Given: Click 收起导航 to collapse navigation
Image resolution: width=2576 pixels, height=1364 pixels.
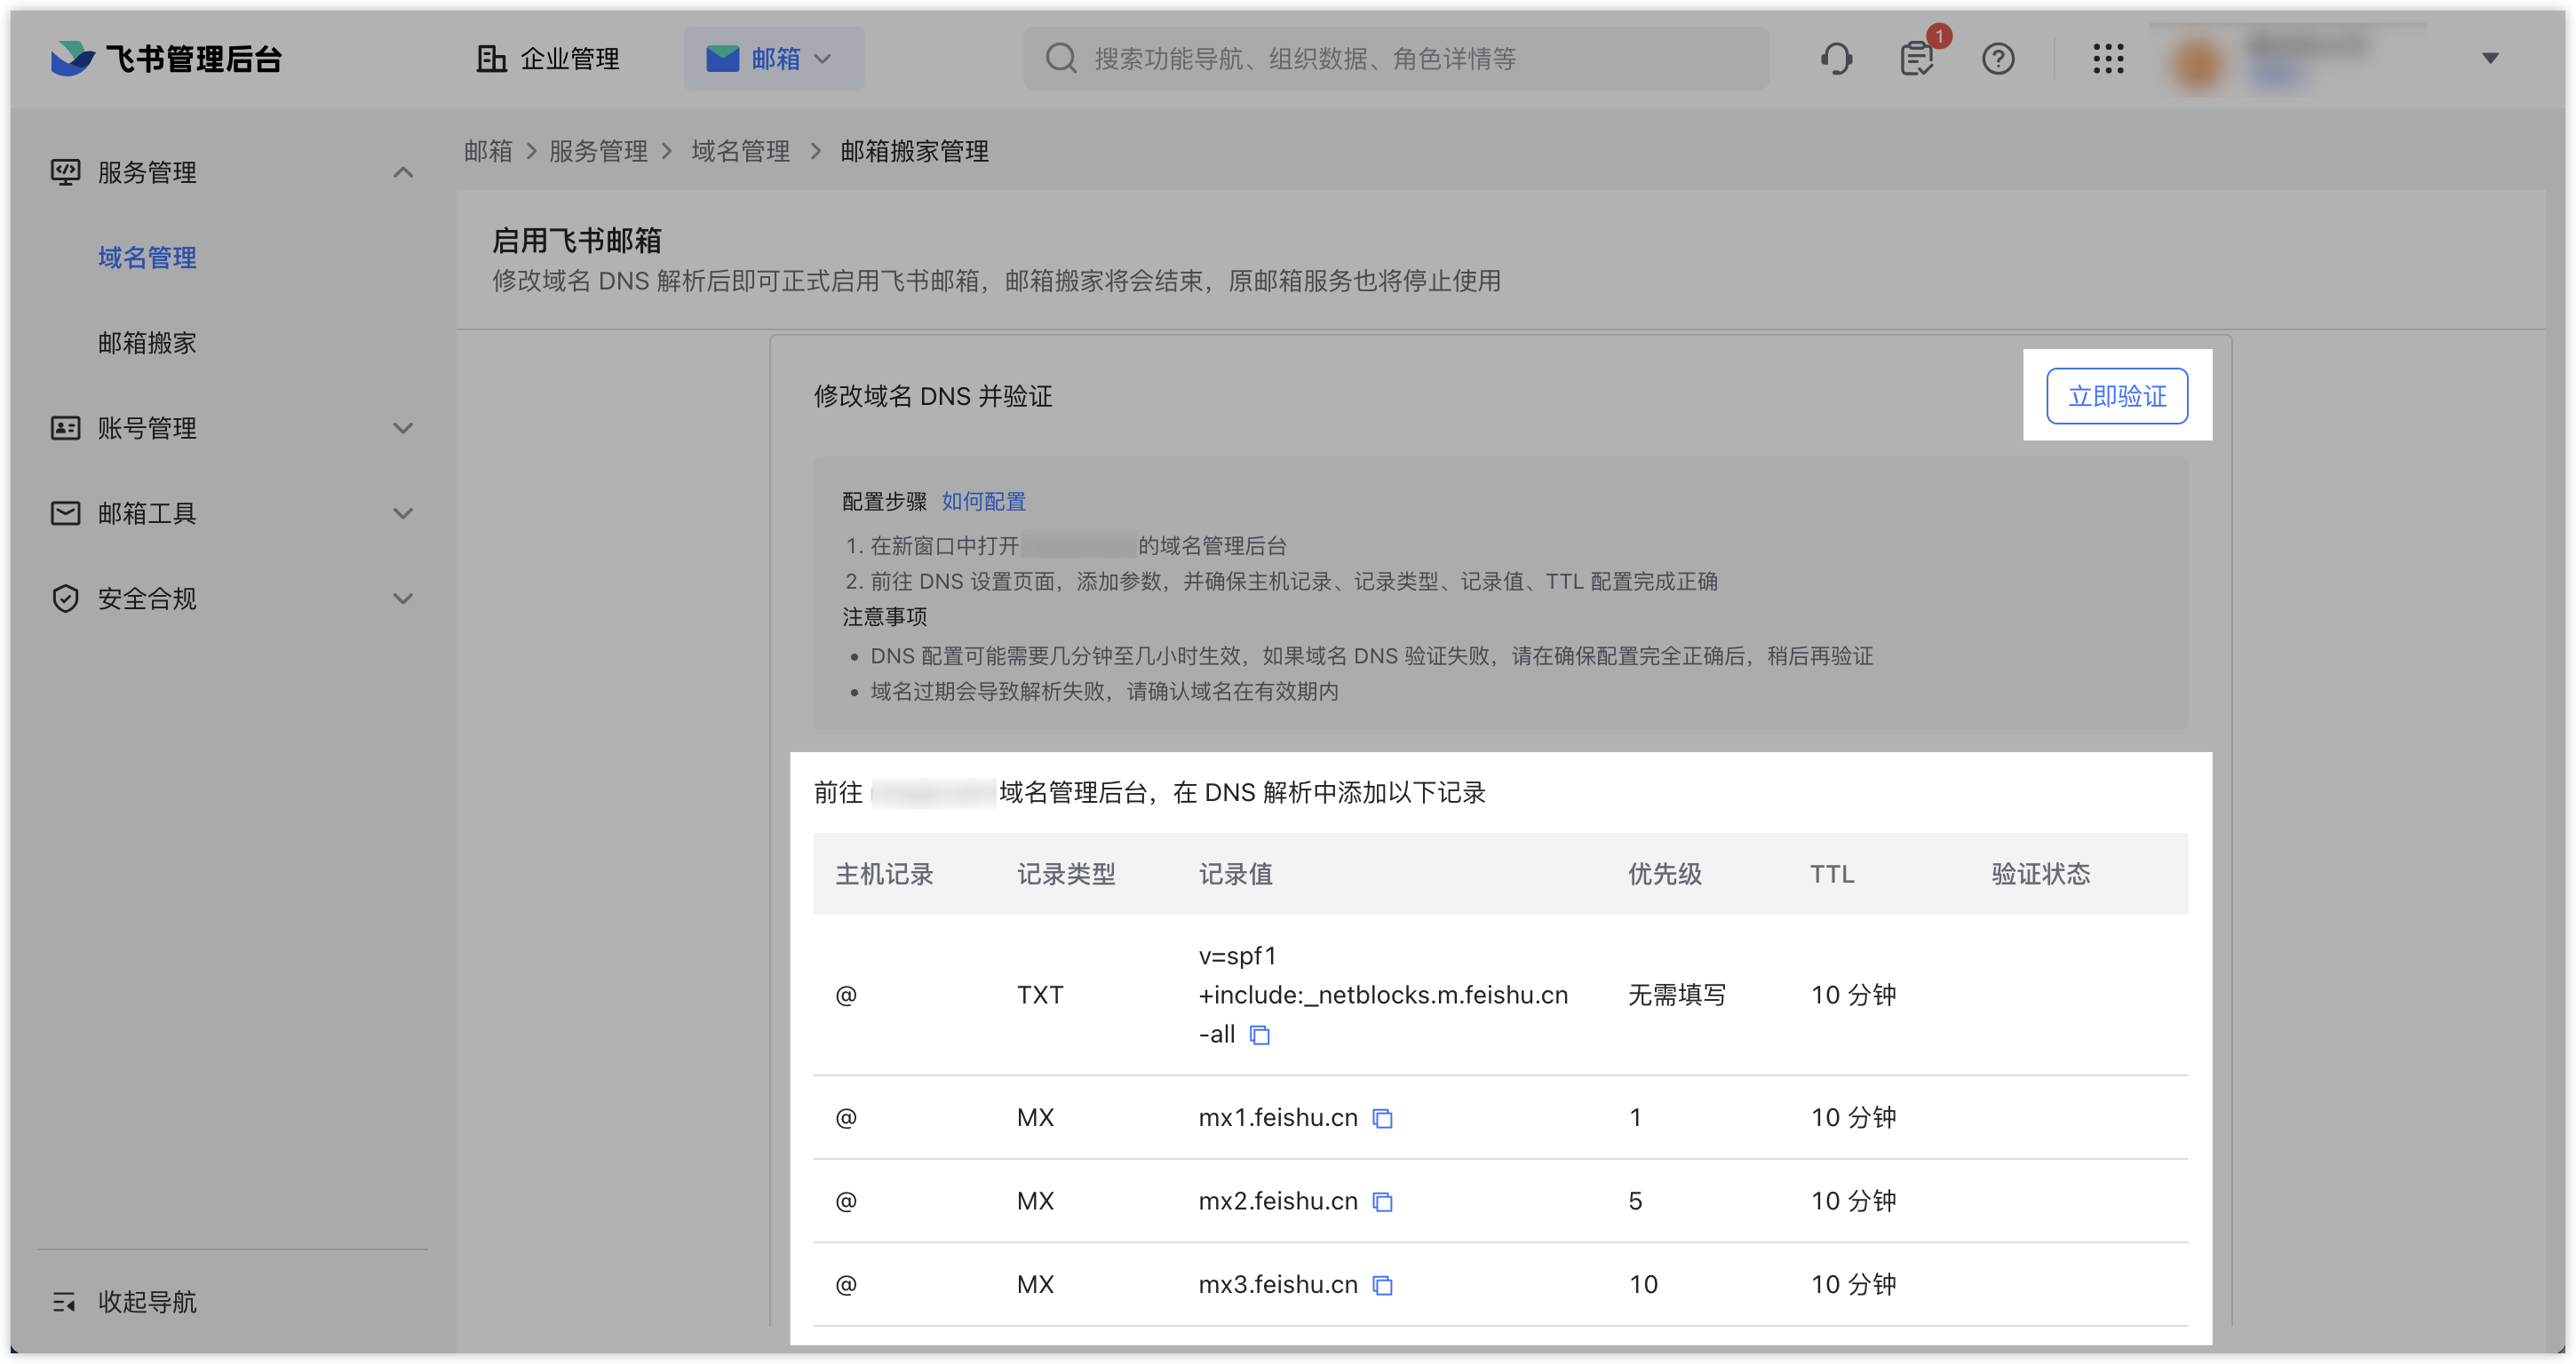Looking at the screenshot, I should coord(147,1302).
